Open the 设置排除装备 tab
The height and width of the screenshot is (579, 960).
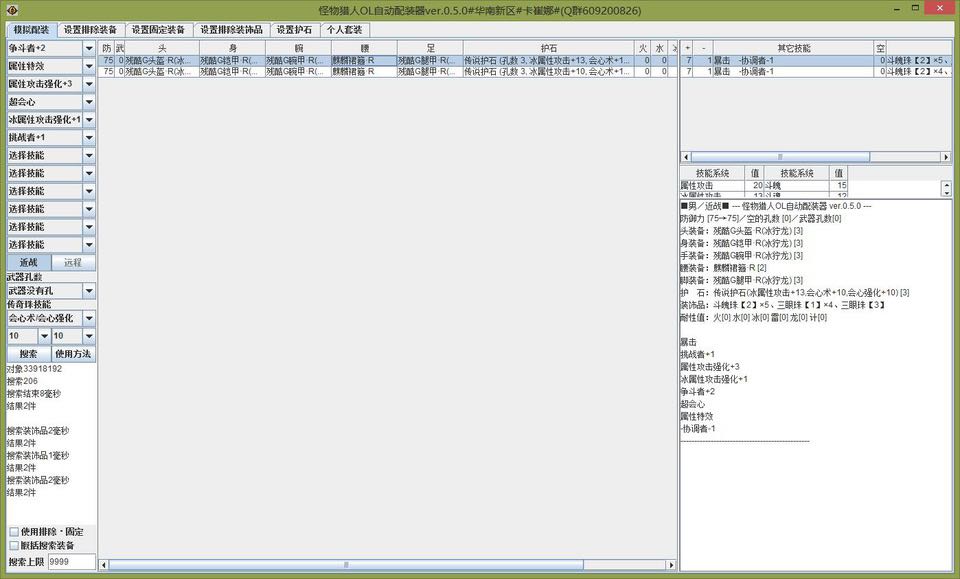[91, 29]
